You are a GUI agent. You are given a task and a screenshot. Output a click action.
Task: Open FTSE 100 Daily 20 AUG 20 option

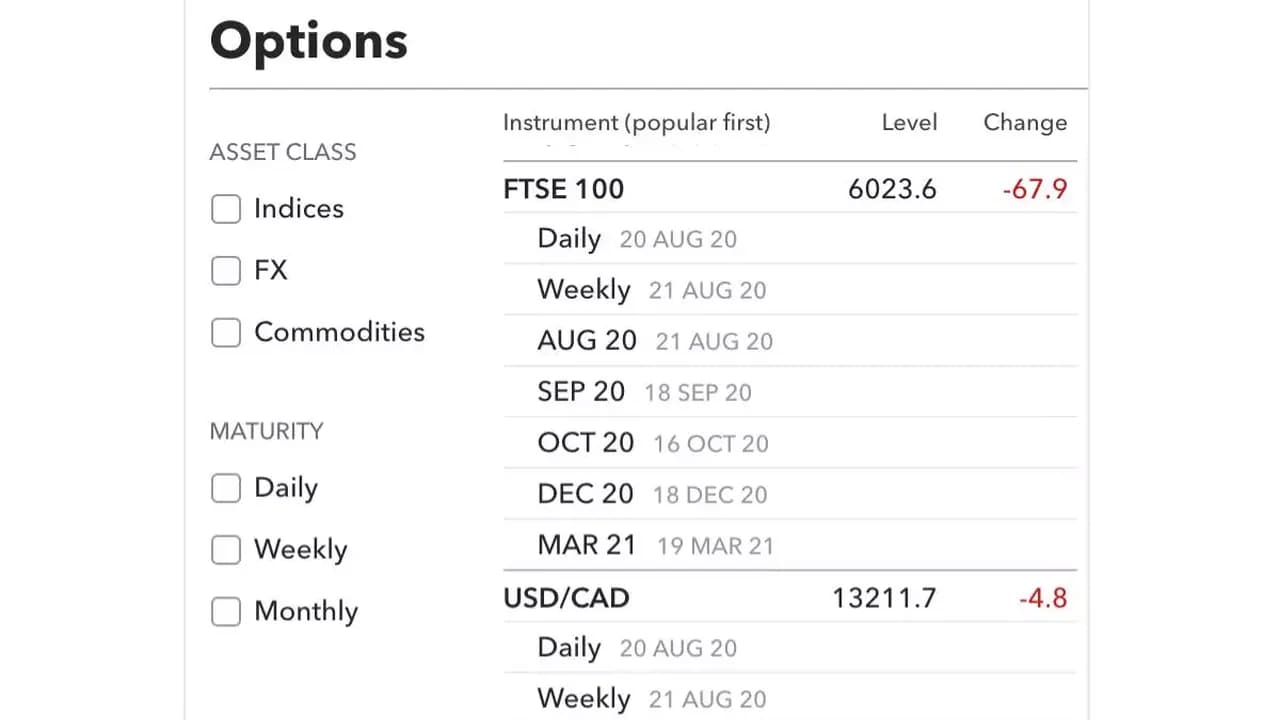point(790,239)
